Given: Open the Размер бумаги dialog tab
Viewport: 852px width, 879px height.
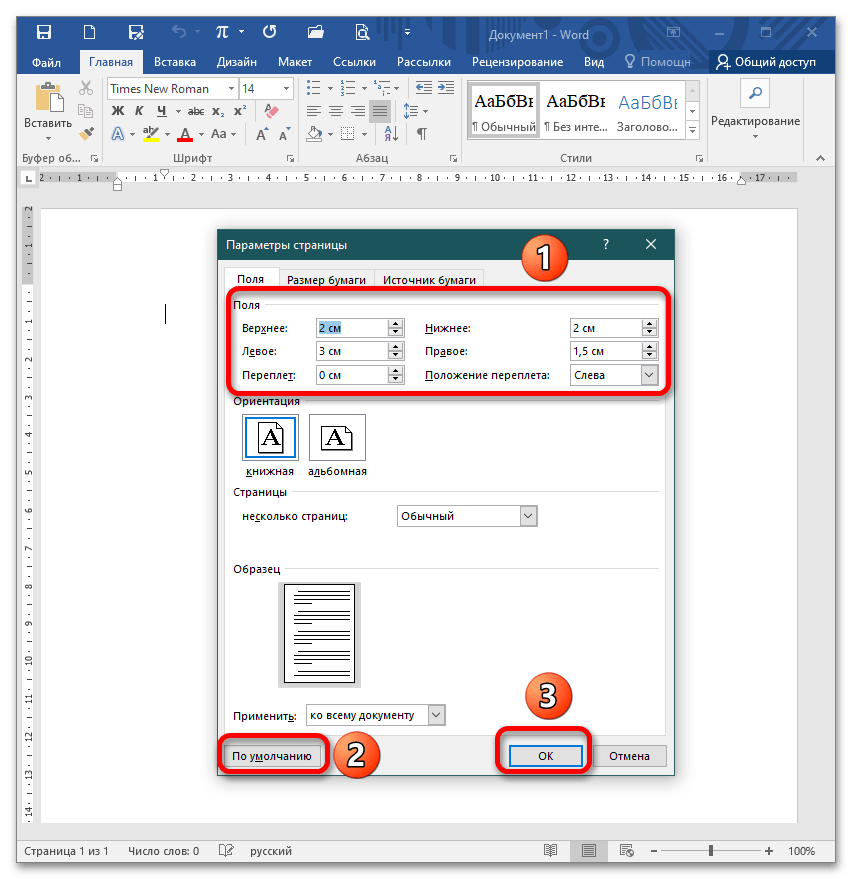Looking at the screenshot, I should [326, 280].
